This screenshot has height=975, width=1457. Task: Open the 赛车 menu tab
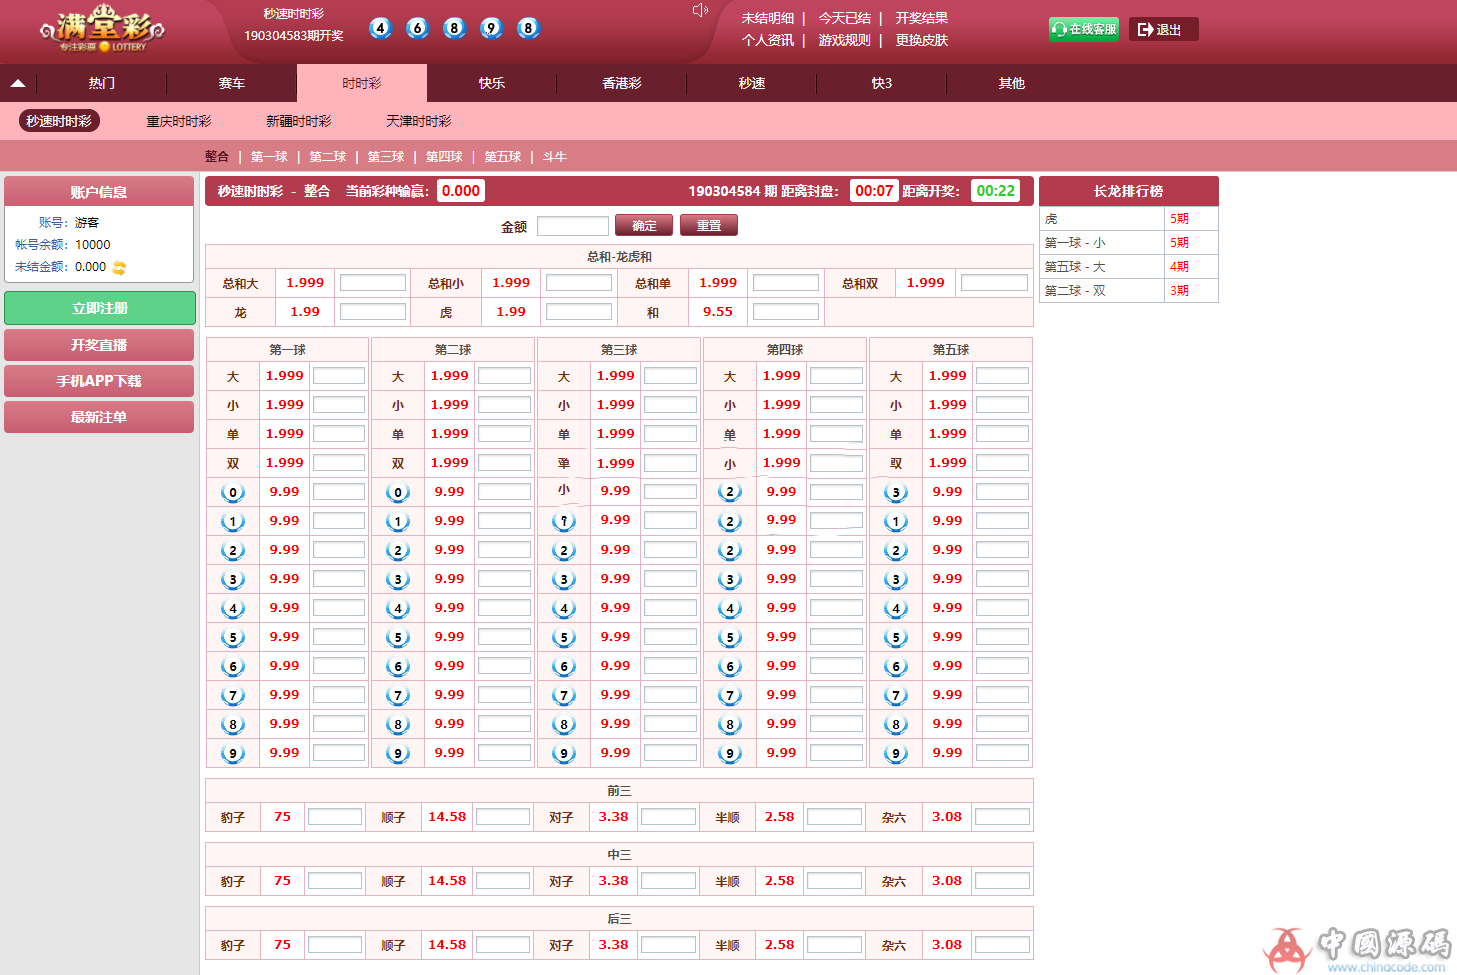click(x=232, y=83)
